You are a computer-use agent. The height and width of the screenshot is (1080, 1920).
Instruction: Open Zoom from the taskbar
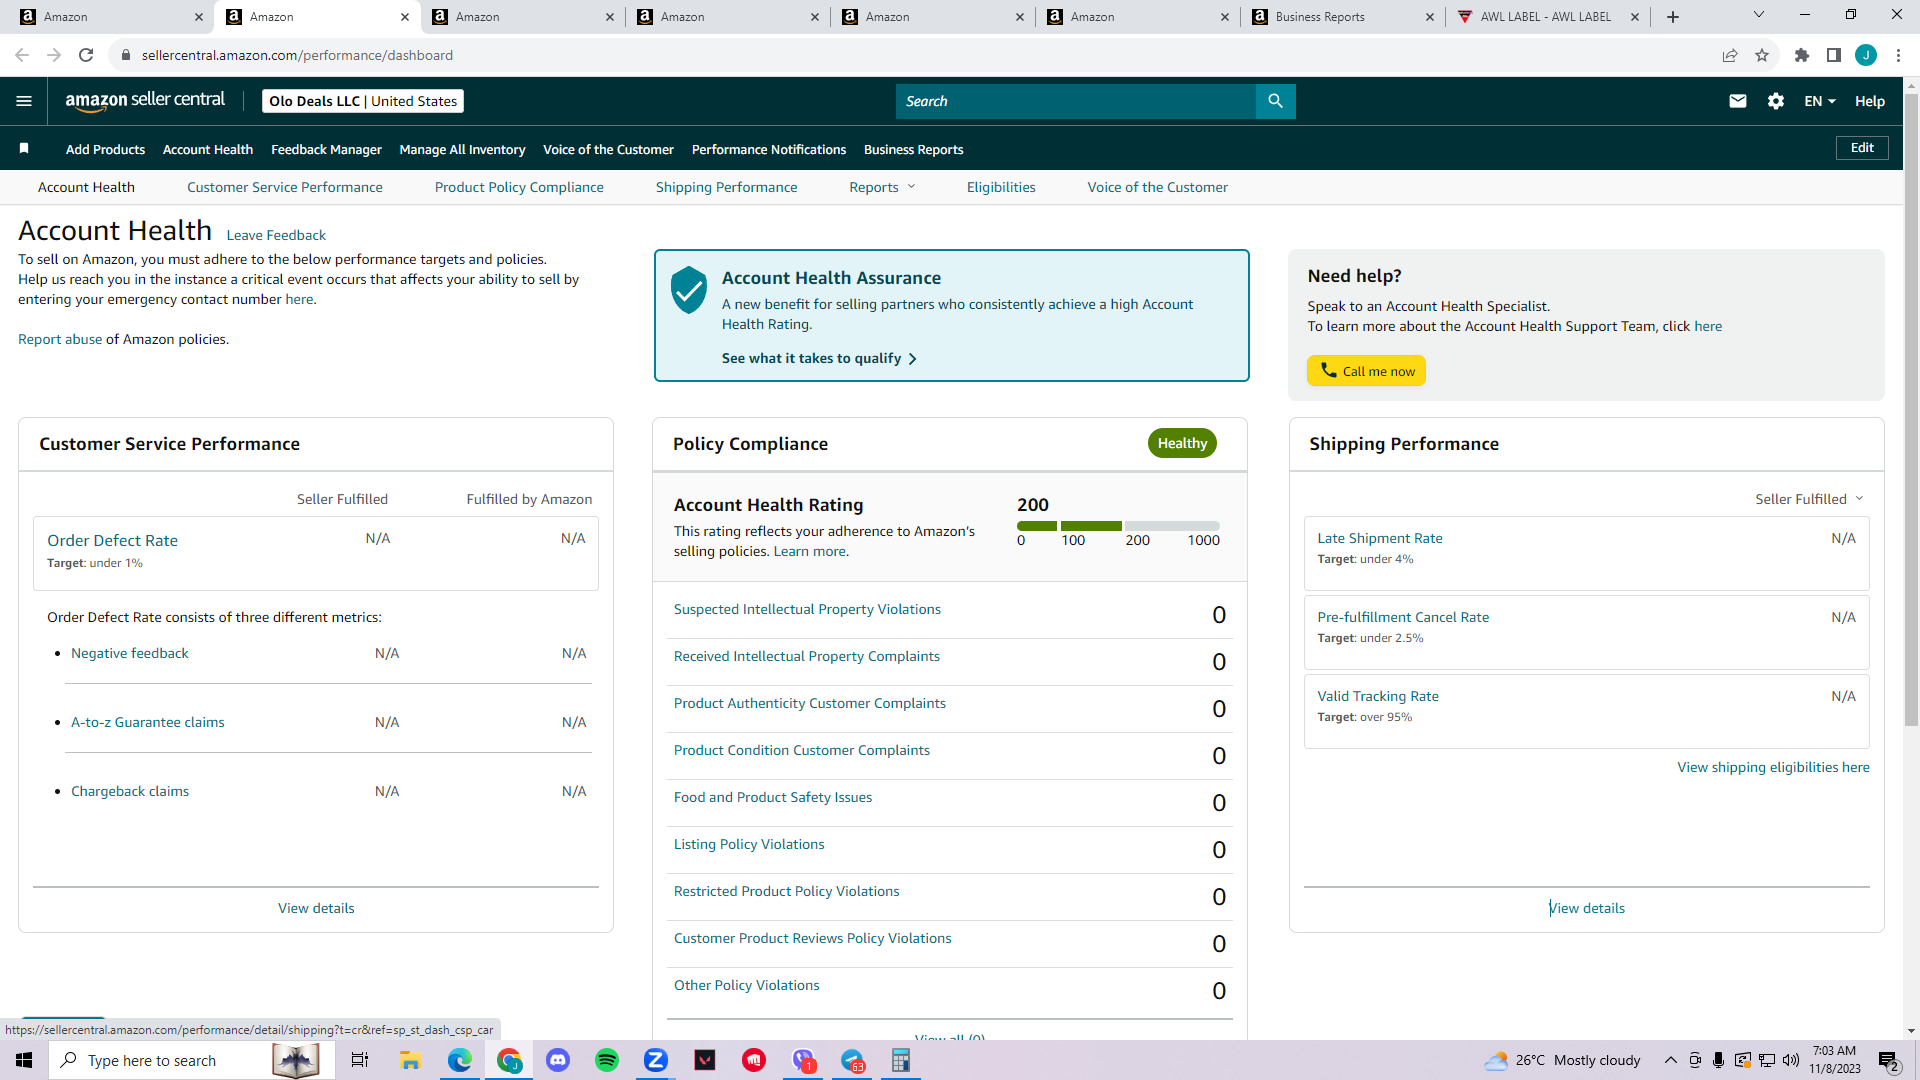[656, 1060]
